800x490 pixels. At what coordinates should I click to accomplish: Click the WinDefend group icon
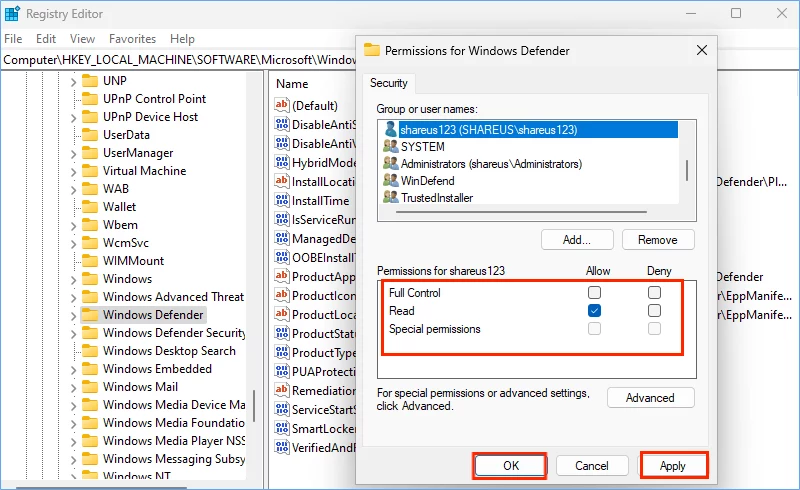click(391, 180)
